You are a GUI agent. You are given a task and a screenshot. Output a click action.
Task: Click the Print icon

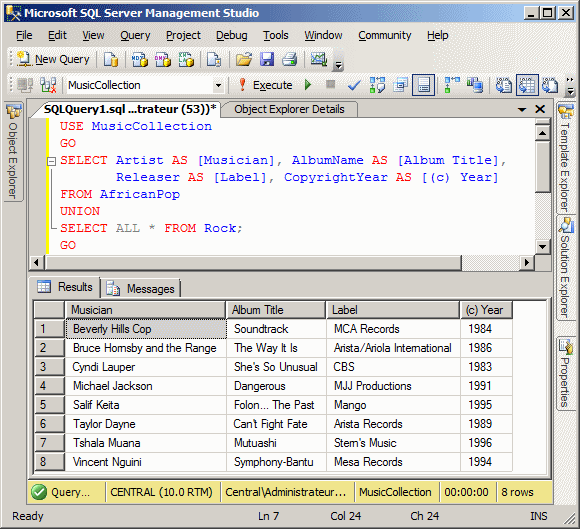tap(290, 59)
